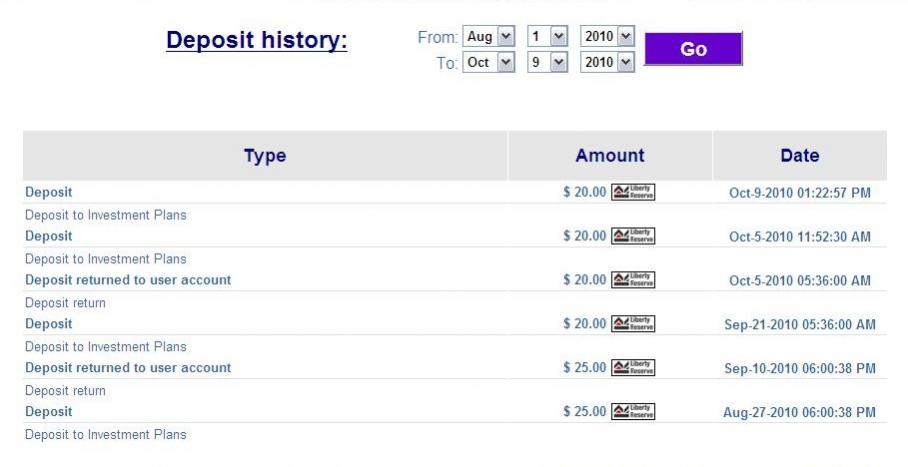Screen dimensions: 908x467
Task: Click the Type column header
Action: click(x=265, y=156)
